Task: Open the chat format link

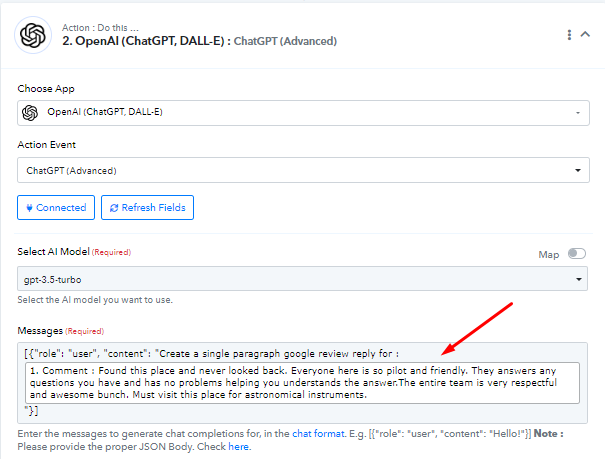Action: (x=318, y=434)
